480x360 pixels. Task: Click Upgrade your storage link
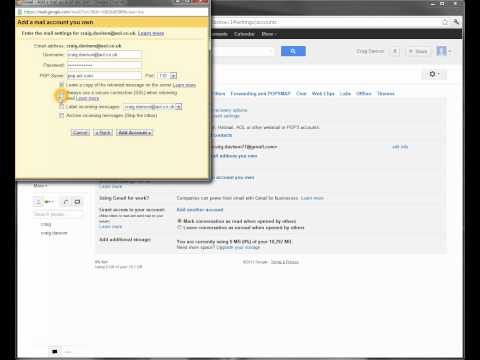238,247
